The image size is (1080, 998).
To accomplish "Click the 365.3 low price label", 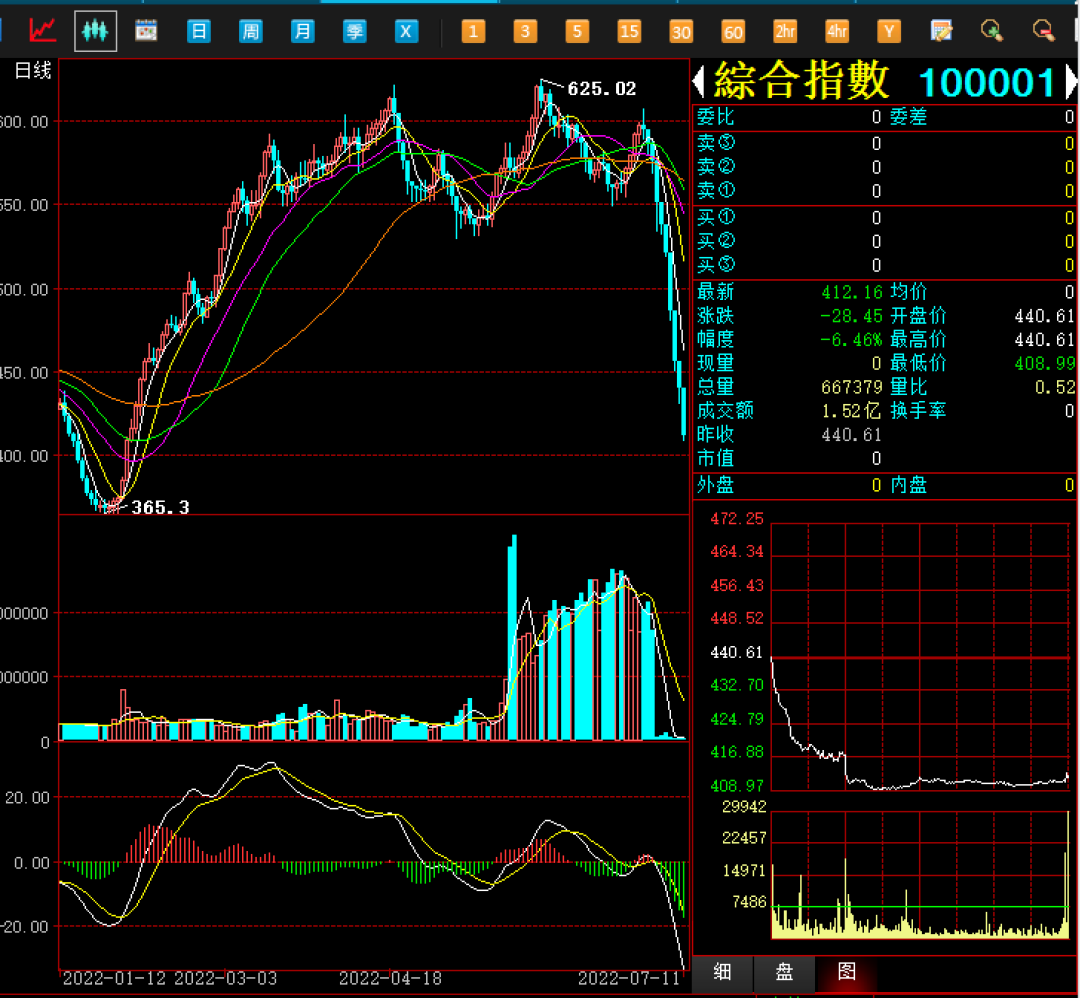I will coord(160,508).
